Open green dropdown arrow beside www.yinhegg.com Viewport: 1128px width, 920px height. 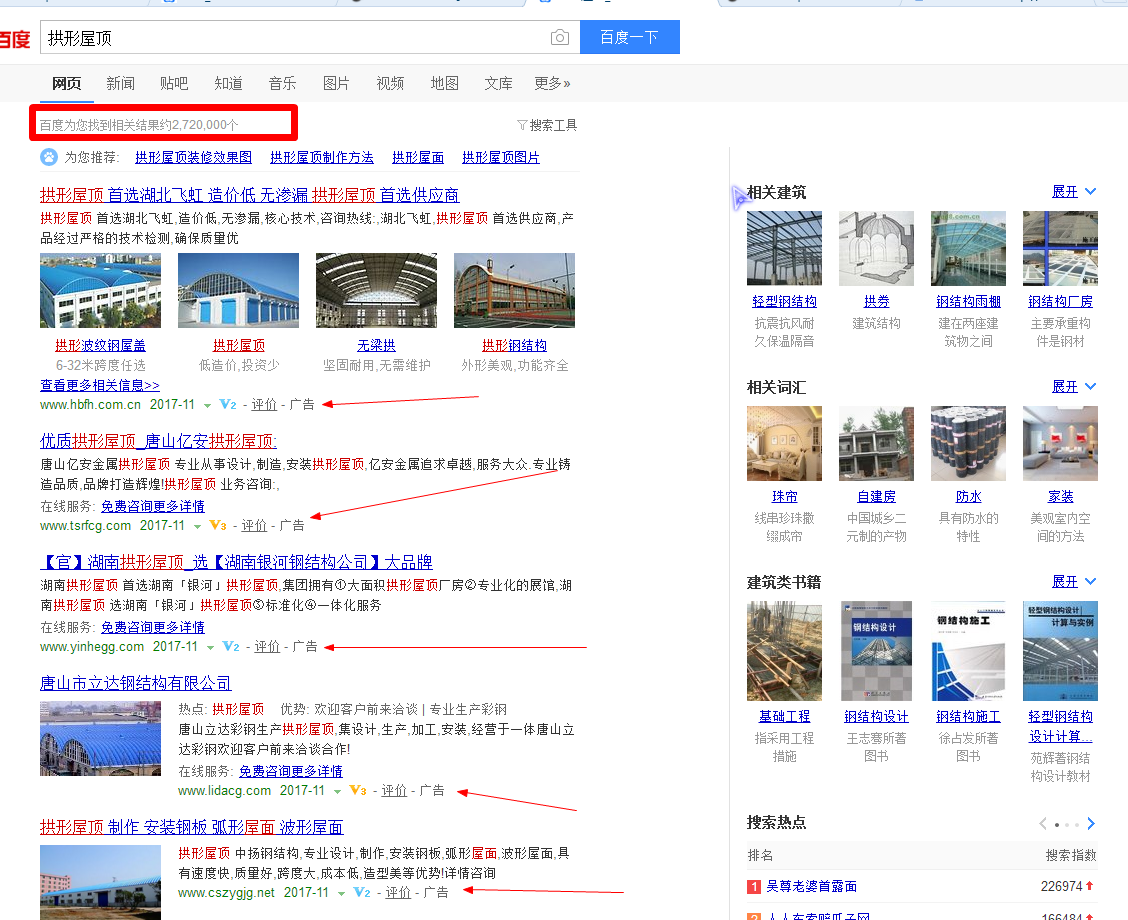210,648
